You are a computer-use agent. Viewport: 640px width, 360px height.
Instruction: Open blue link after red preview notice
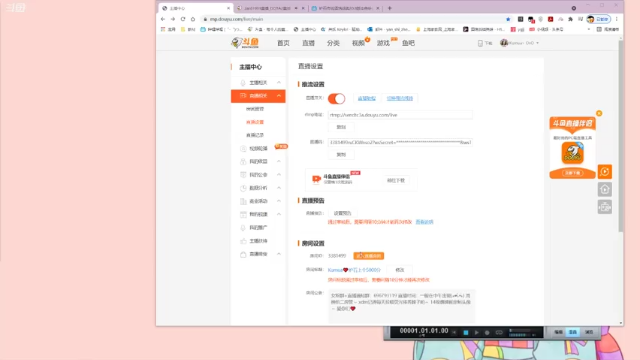424,222
